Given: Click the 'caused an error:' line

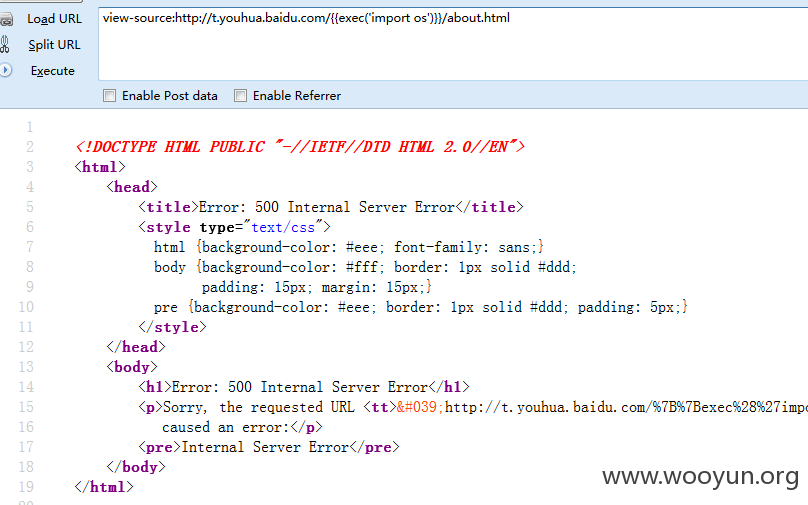Looking at the screenshot, I should click(x=242, y=427).
